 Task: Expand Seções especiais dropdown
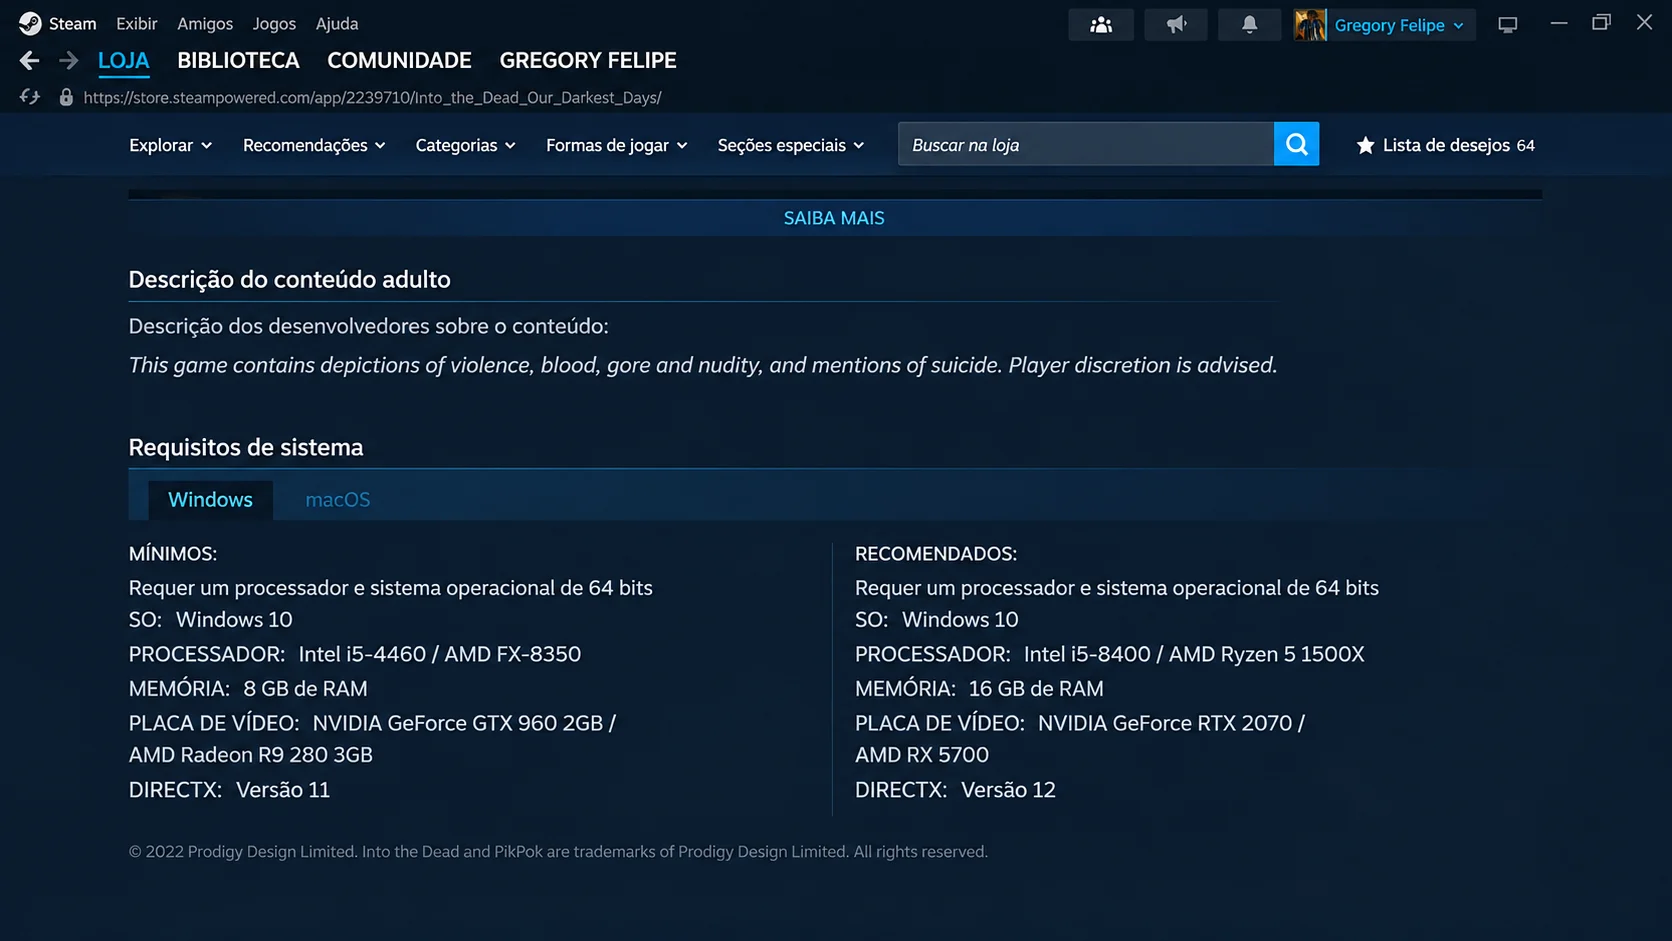click(790, 145)
